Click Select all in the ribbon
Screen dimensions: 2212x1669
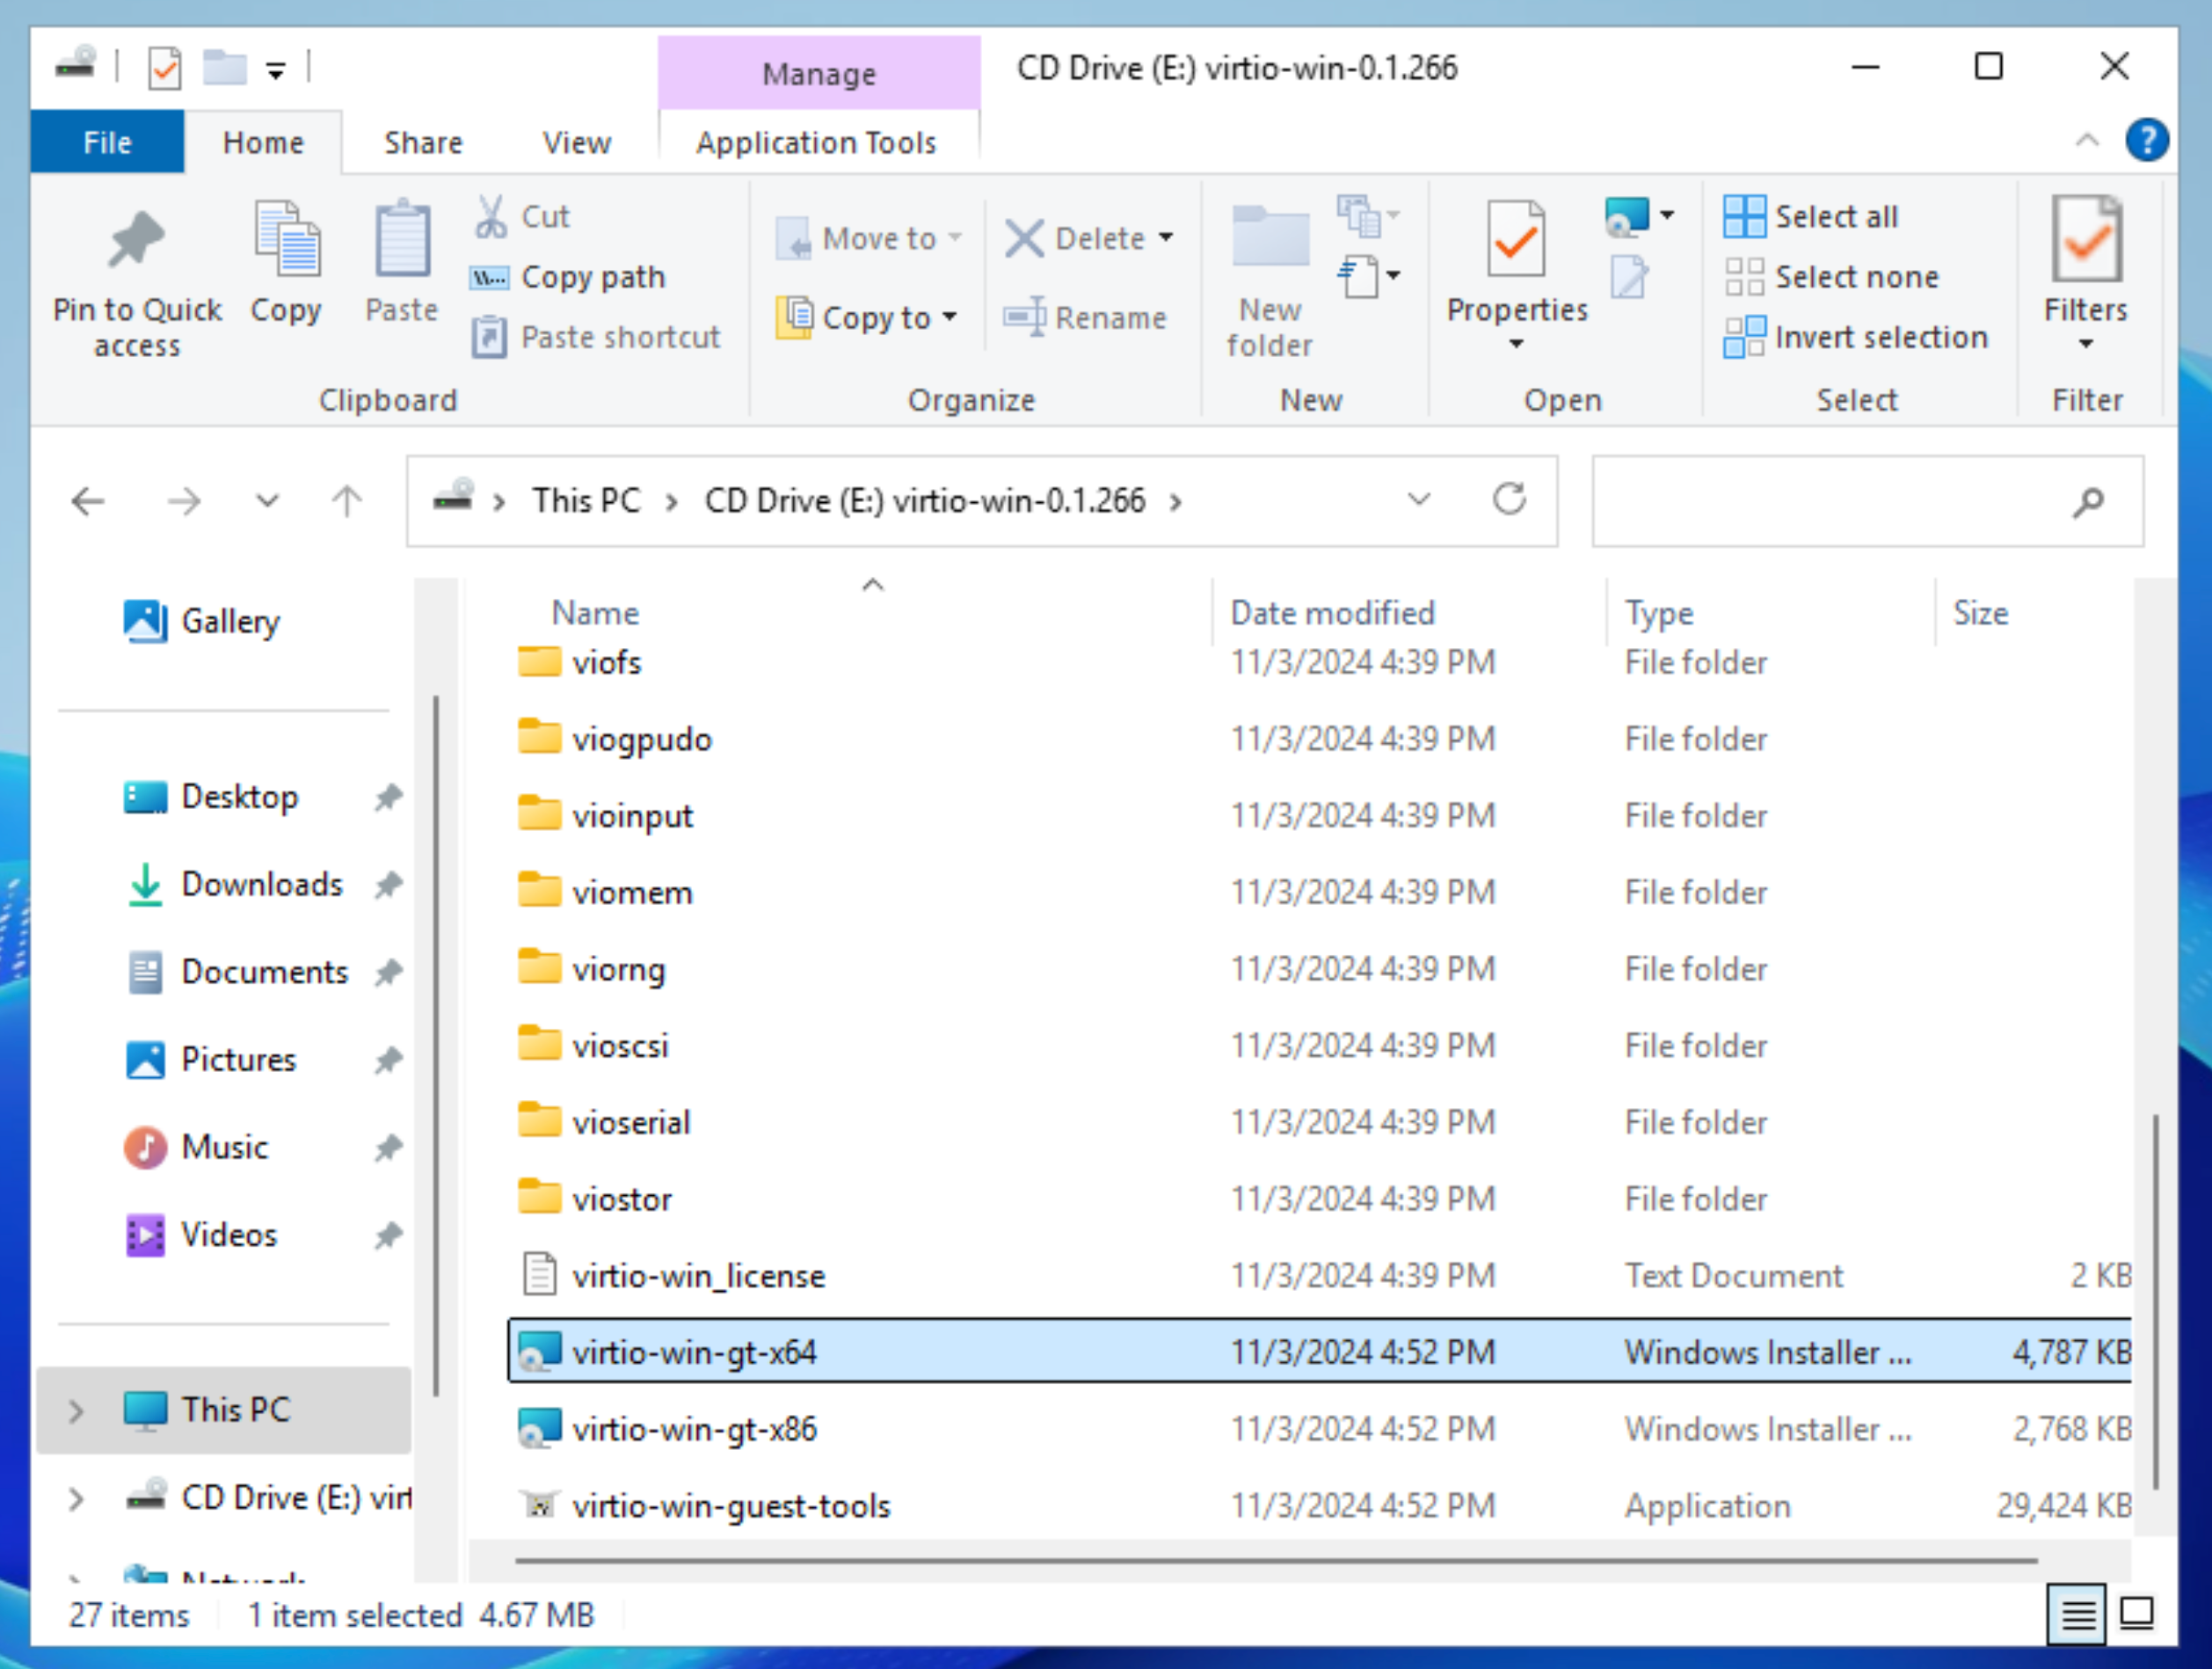pos(1811,216)
